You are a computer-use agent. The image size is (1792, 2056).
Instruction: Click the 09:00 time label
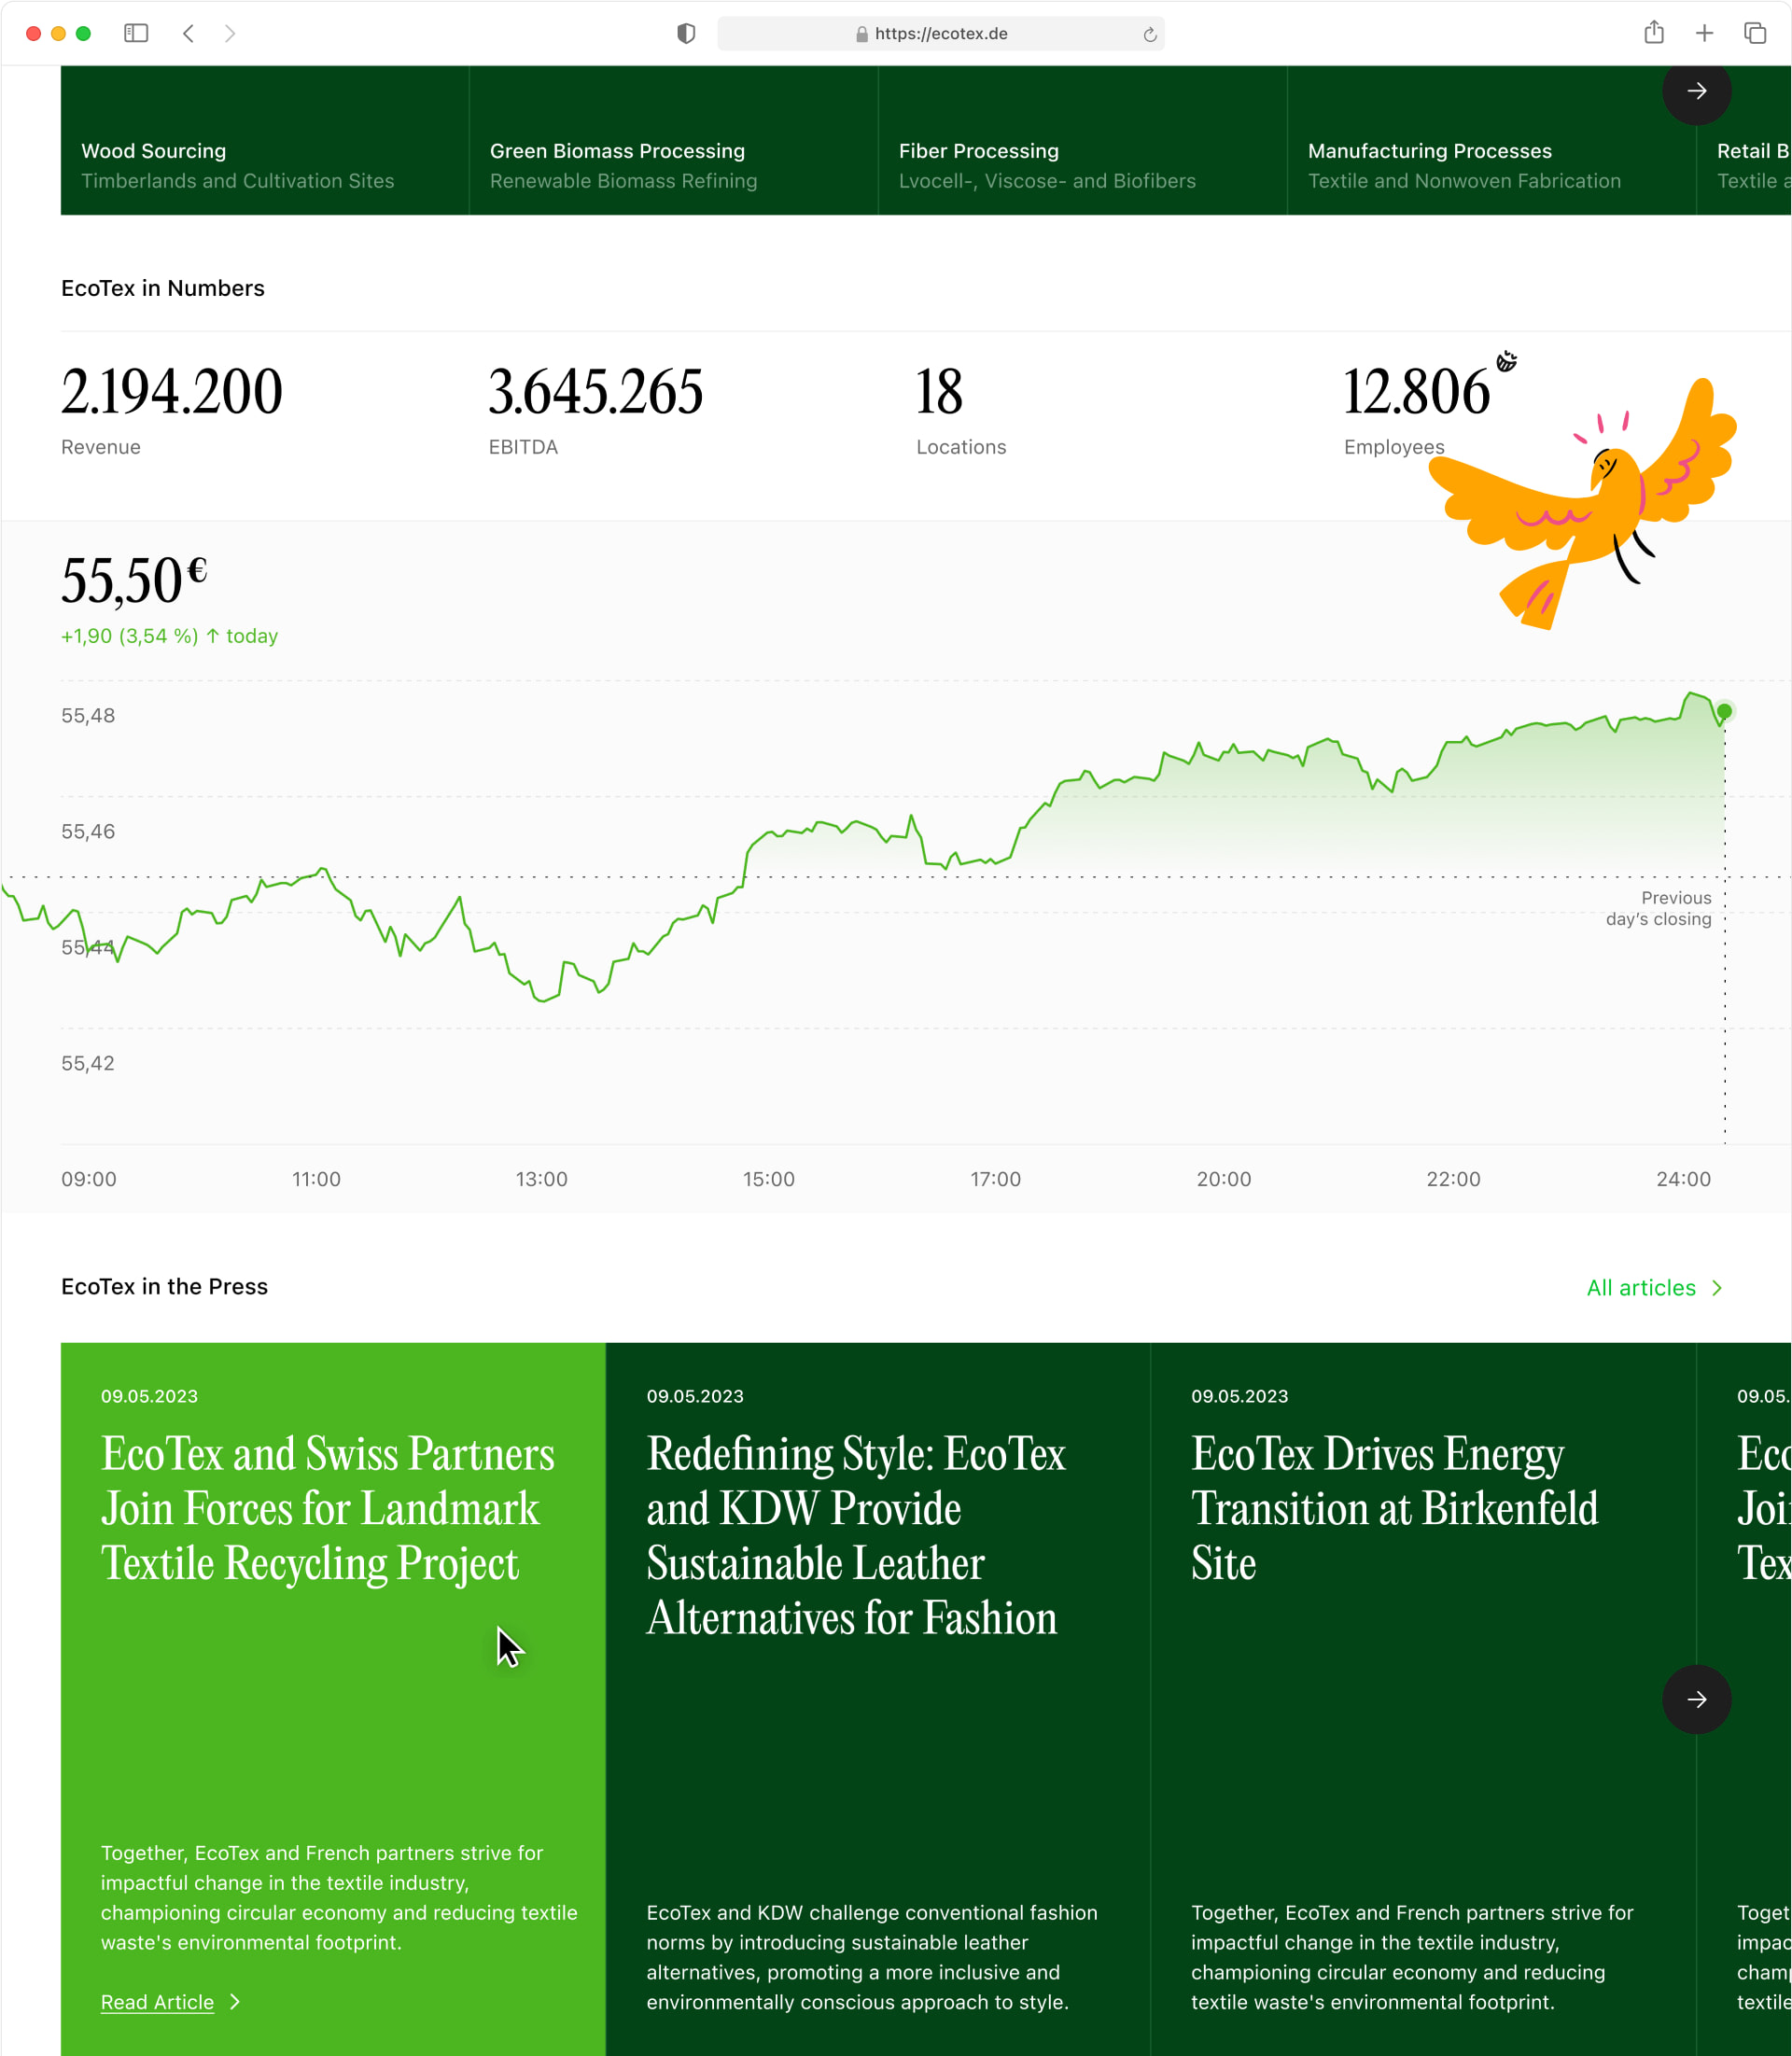tap(89, 1179)
